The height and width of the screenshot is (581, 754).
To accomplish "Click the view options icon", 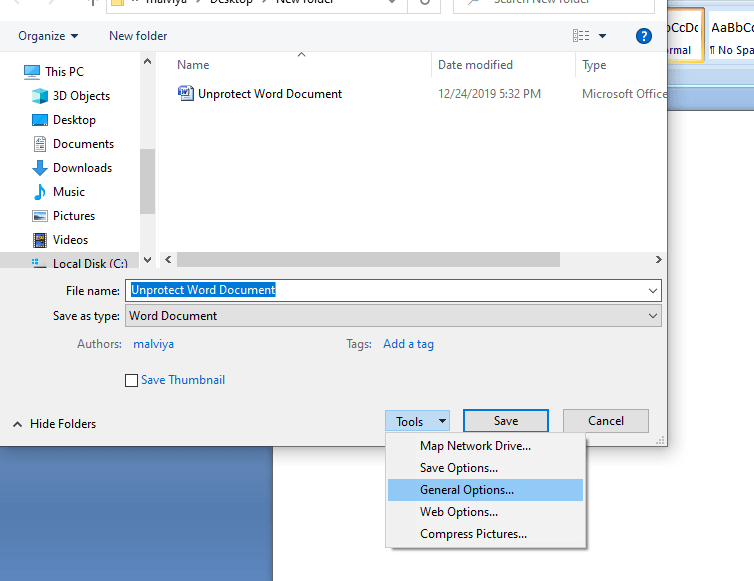I will pyautogui.click(x=581, y=36).
